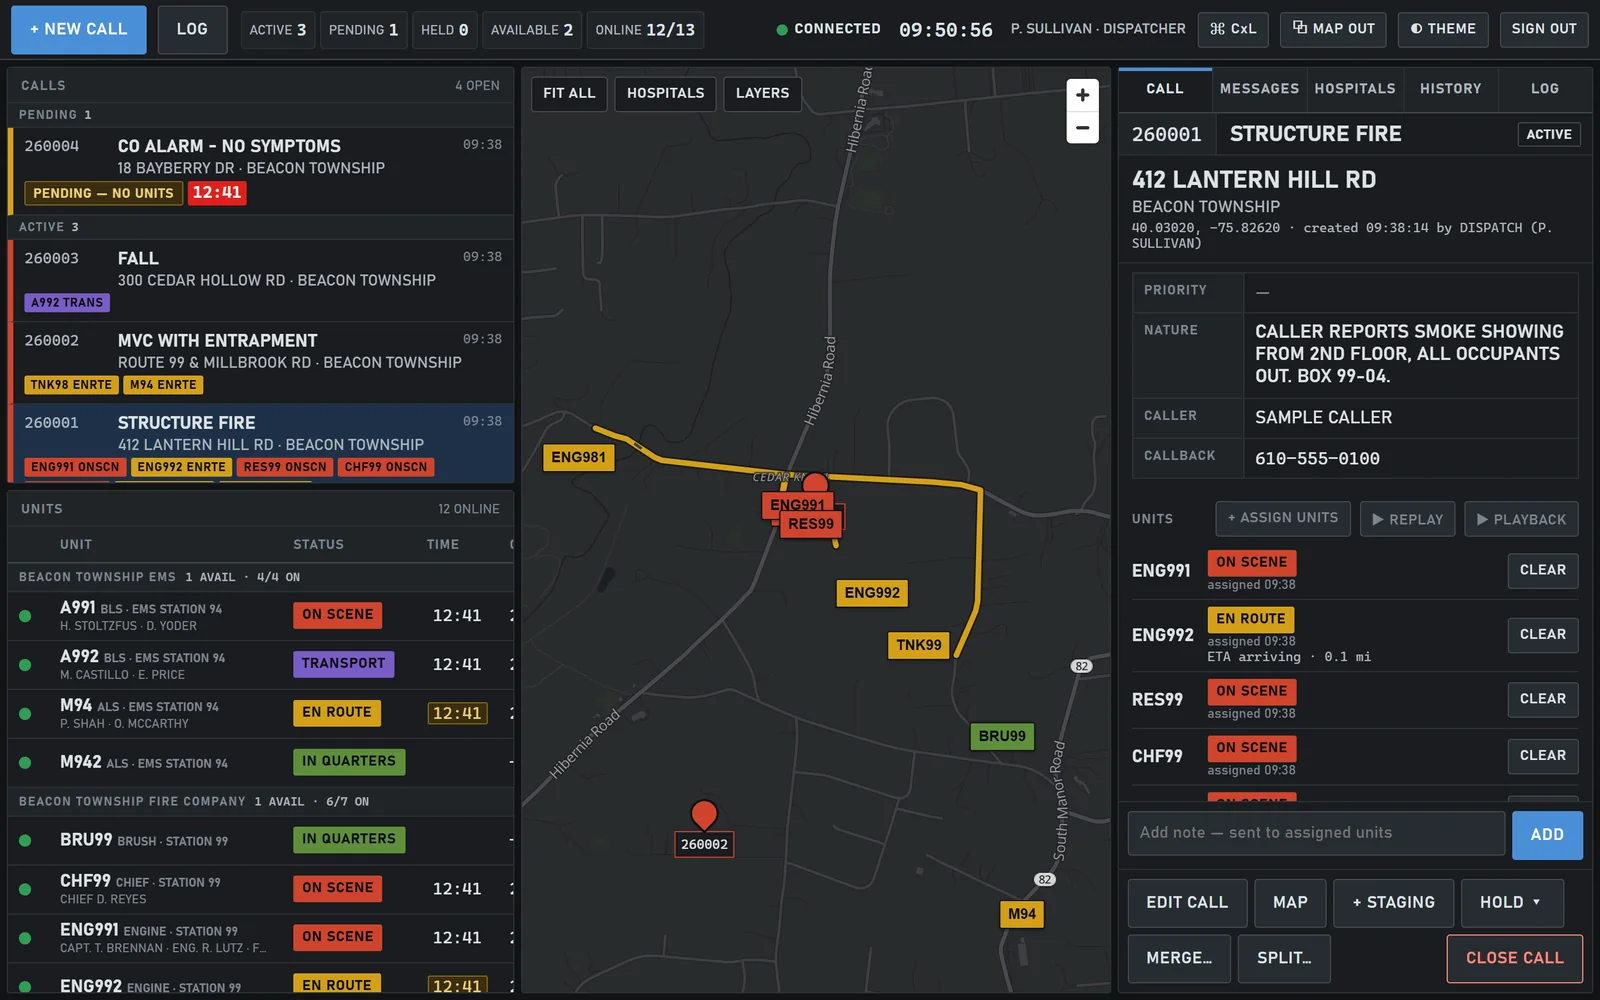This screenshot has height=1000, width=1600.
Task: Clear unit ENG992 from the call
Action: coord(1543,634)
